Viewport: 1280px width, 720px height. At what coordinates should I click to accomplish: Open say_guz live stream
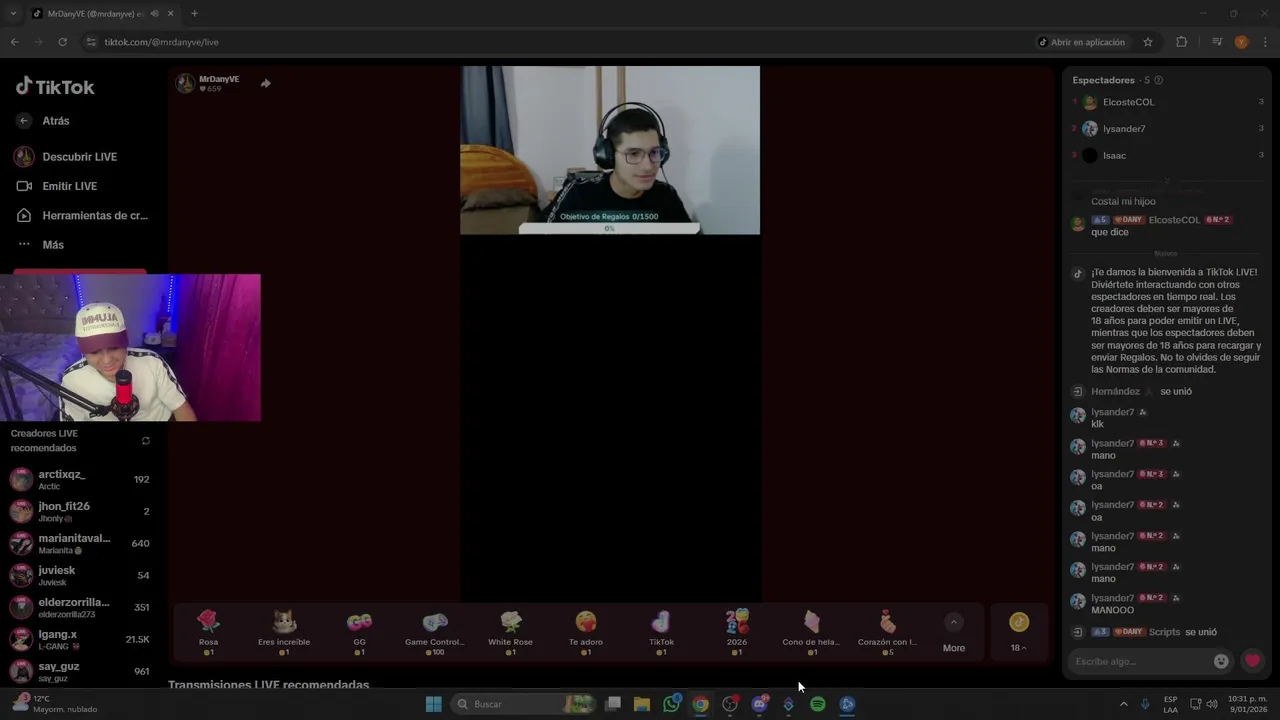80,671
